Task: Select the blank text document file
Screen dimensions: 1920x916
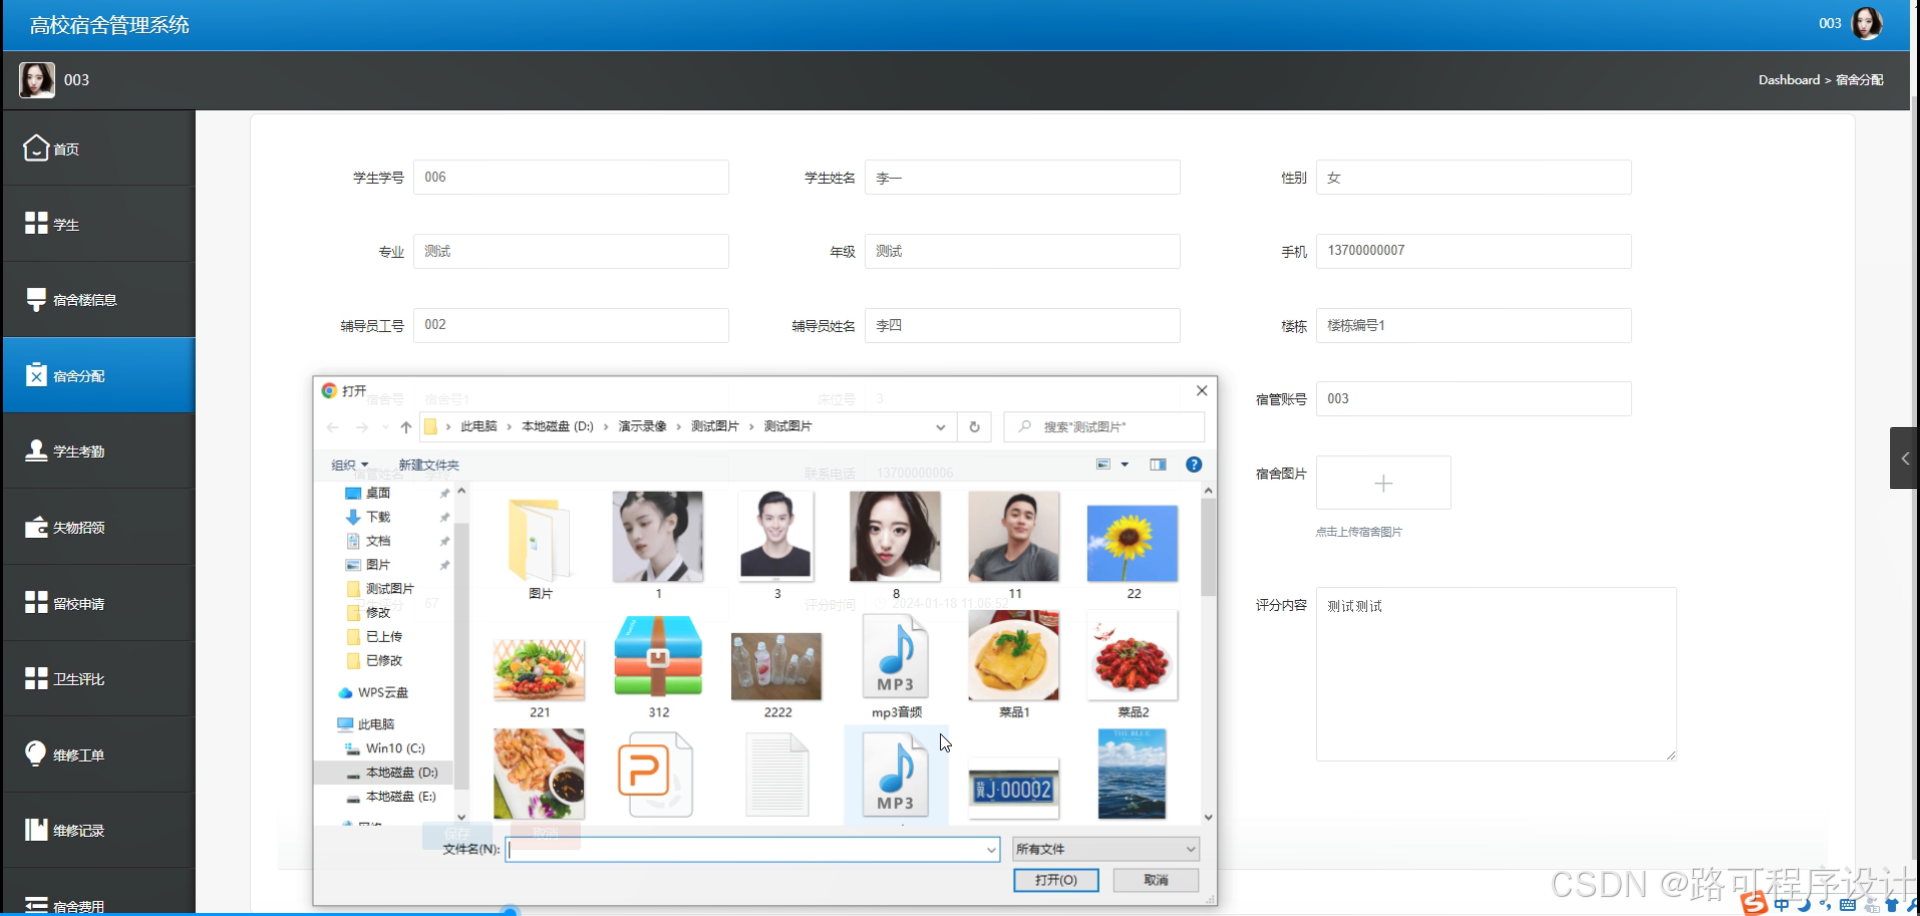Action: 777,775
